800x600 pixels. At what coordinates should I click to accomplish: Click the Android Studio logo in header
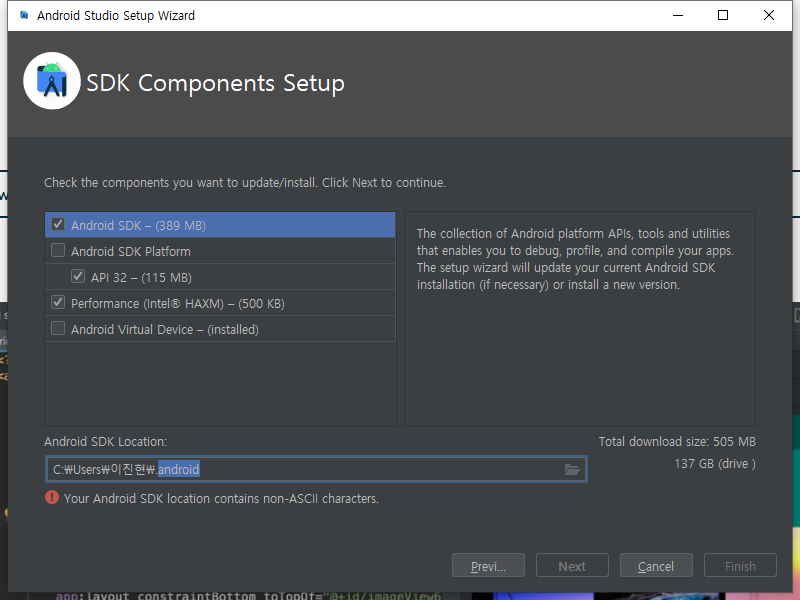point(52,81)
